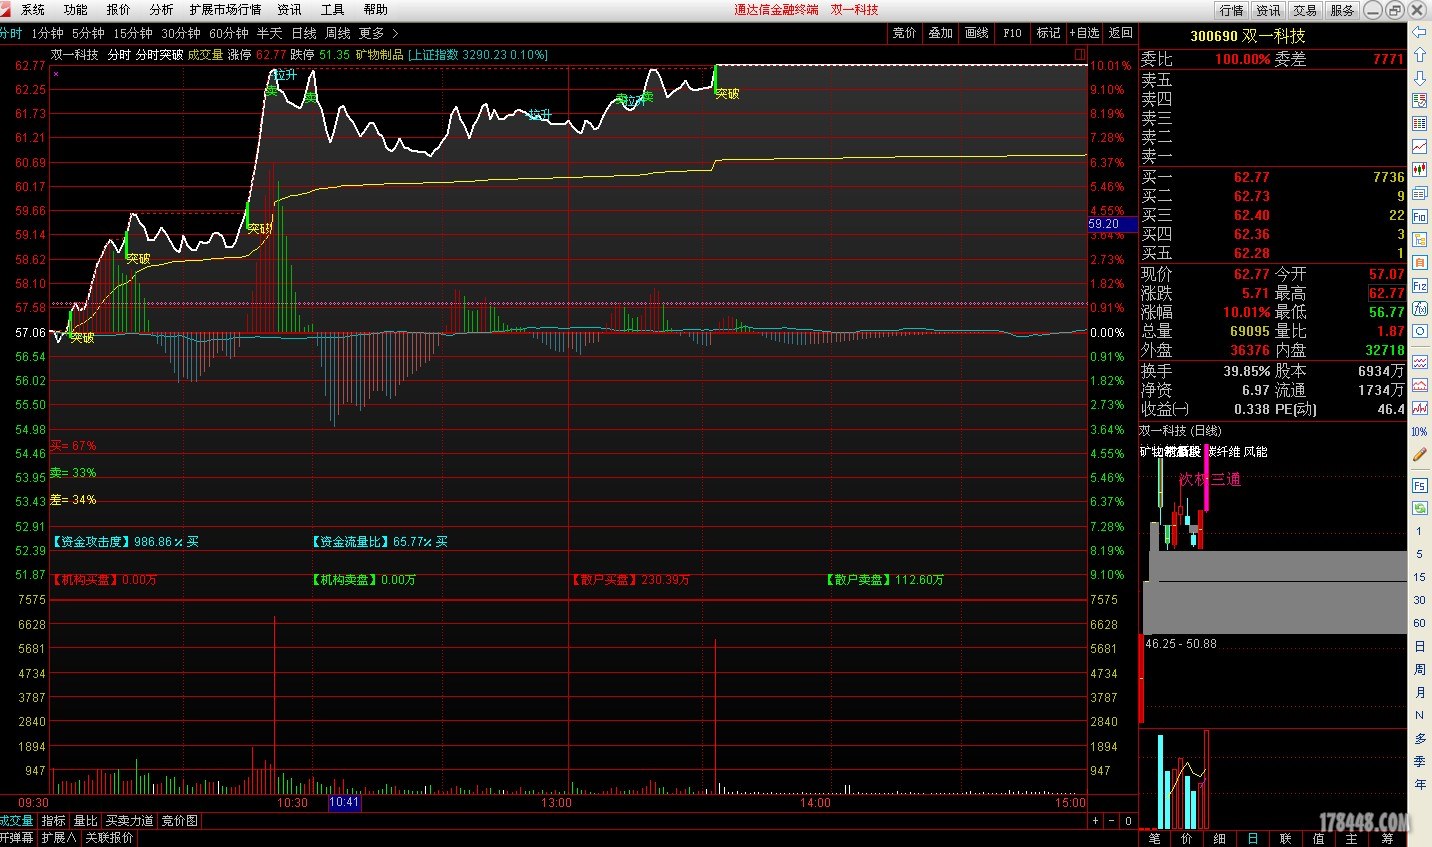Screen dimensions: 1432x847
Task: Choose the 周 weekly period in sidebar
Action: tap(1419, 669)
